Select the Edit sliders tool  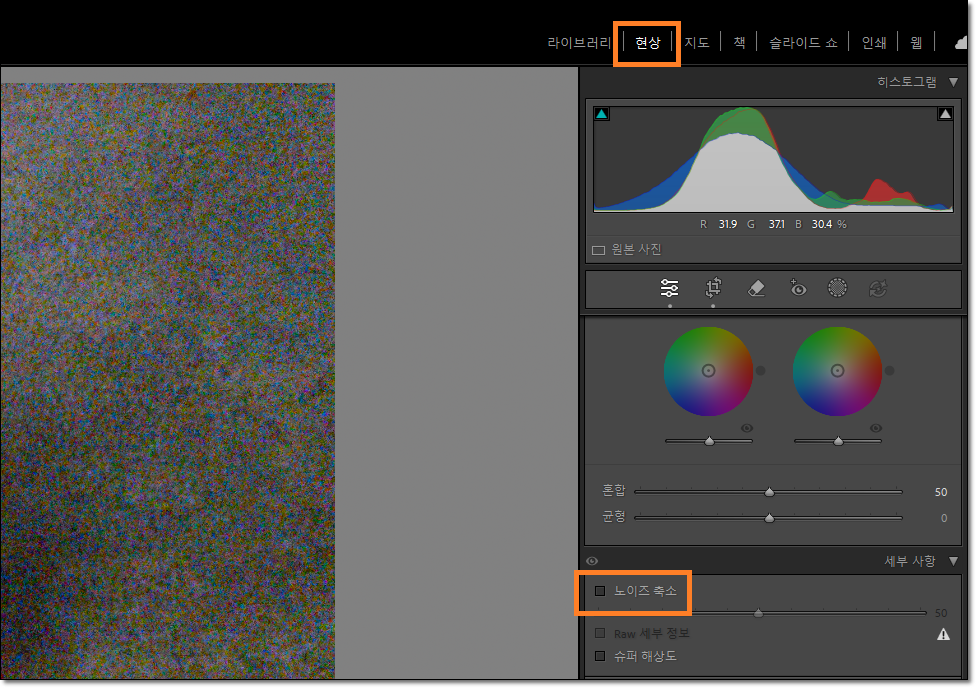point(669,288)
